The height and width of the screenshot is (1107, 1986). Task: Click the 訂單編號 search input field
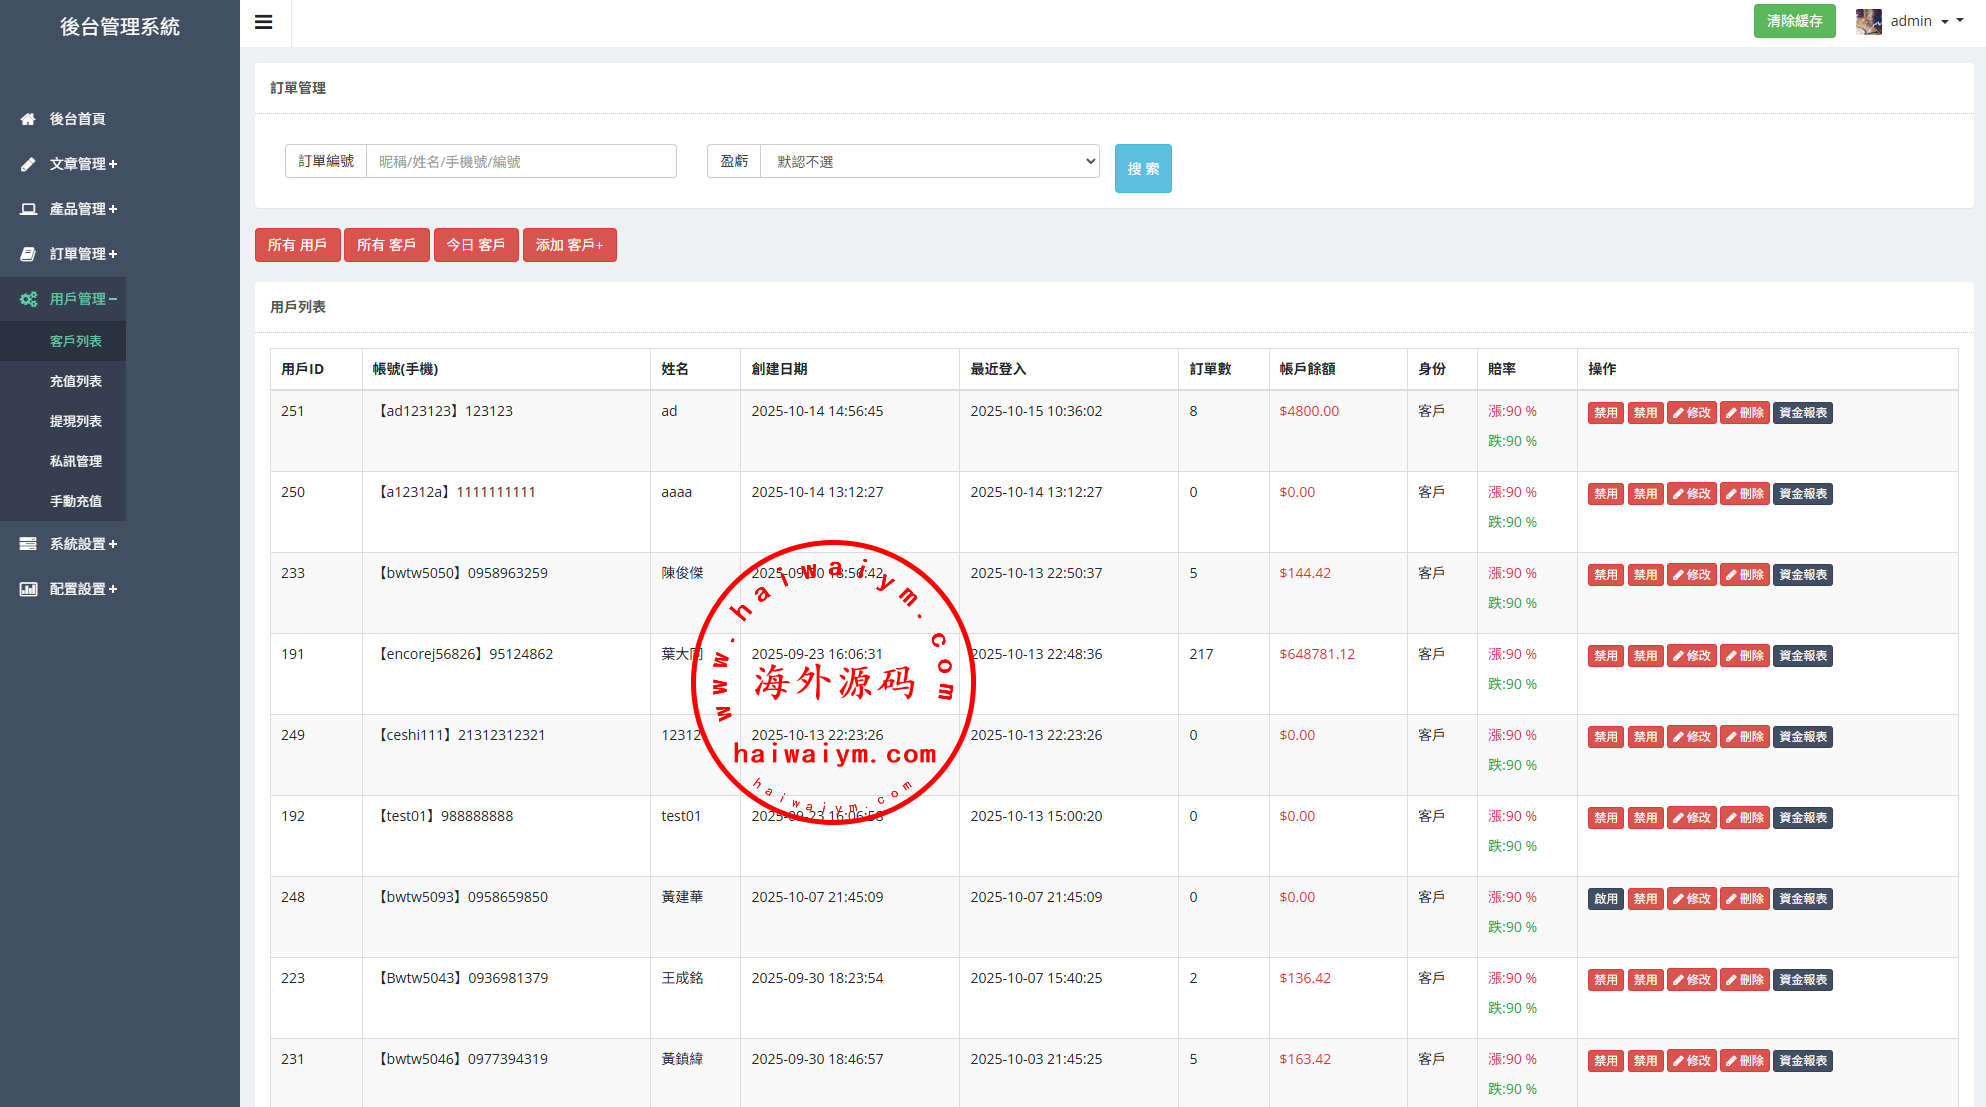(520, 161)
